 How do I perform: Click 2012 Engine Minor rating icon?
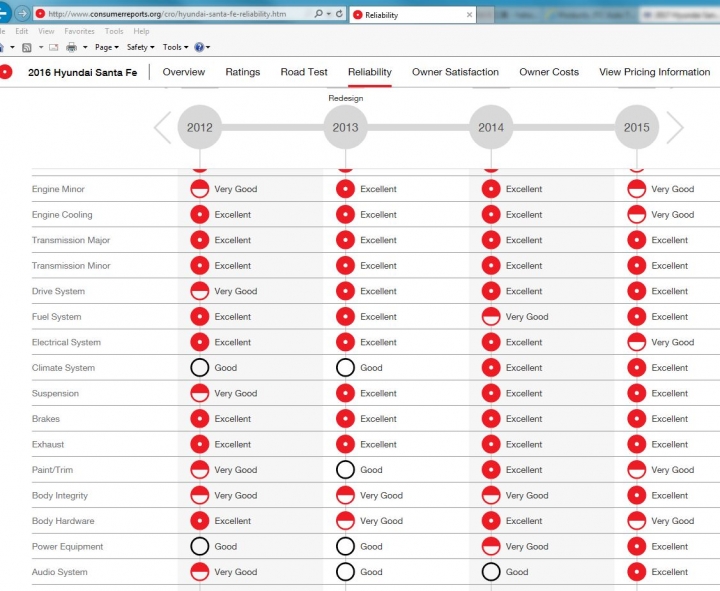[200, 189]
